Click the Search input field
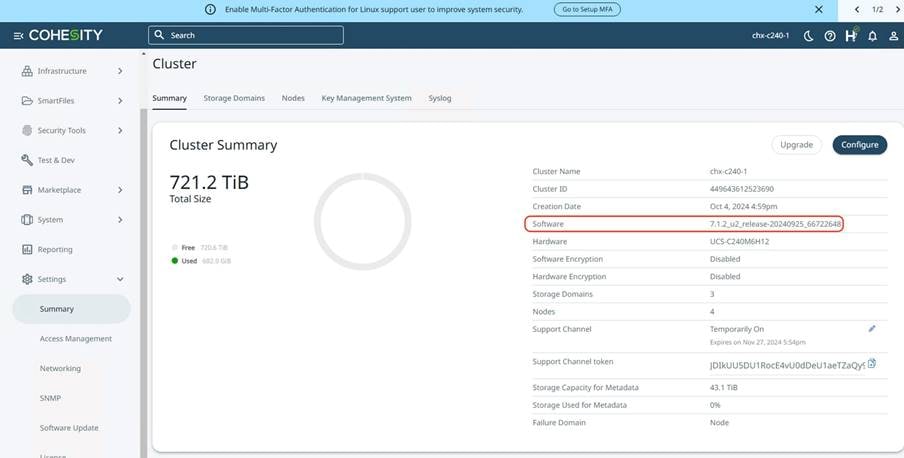 [x=246, y=35]
